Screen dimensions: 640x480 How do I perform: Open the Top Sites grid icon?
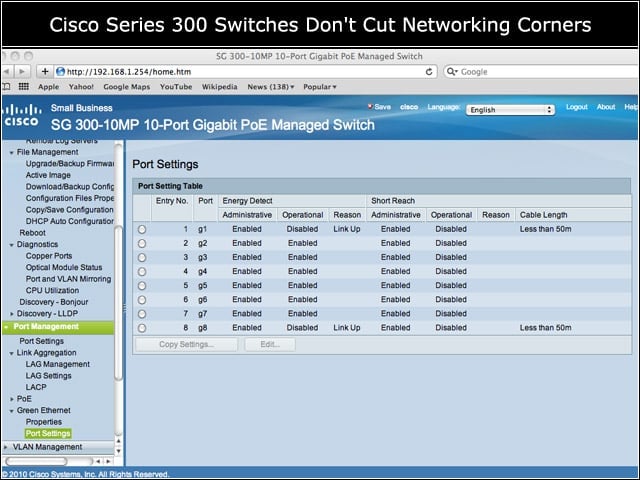[24, 87]
